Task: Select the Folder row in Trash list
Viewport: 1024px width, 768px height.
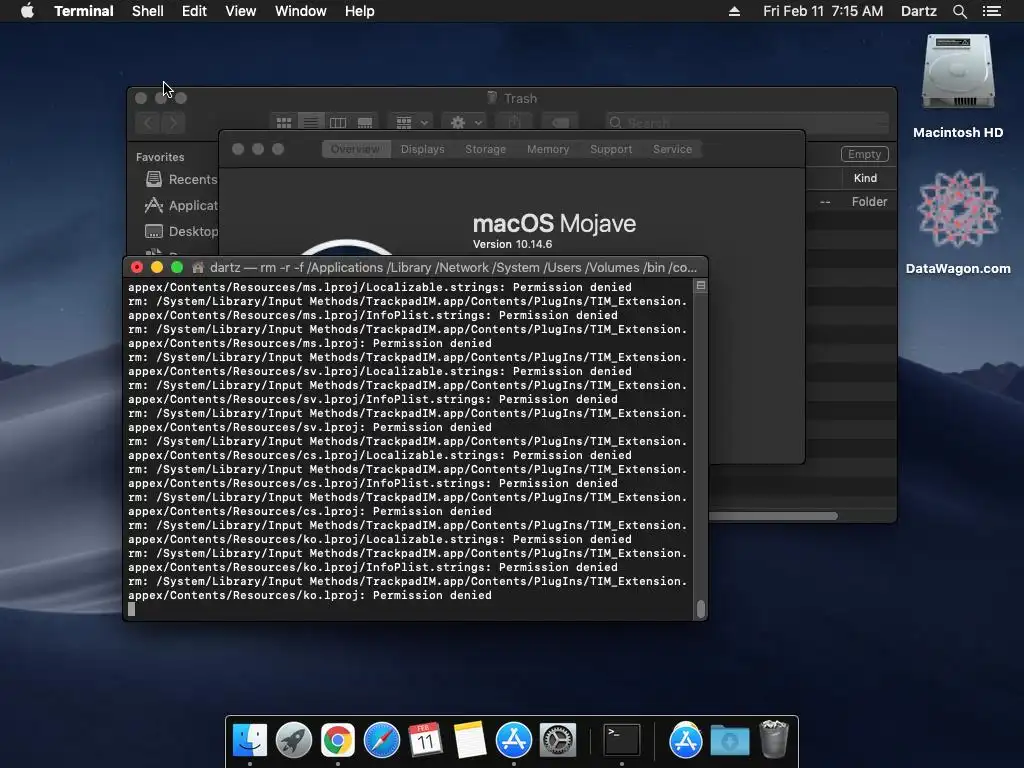Action: tap(851, 202)
